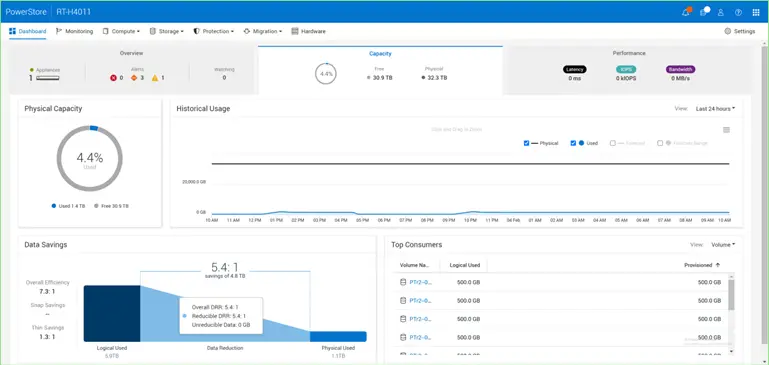Screen dimensions: 769x365
Task: Open the jobs icon in header
Action: click(x=704, y=12)
